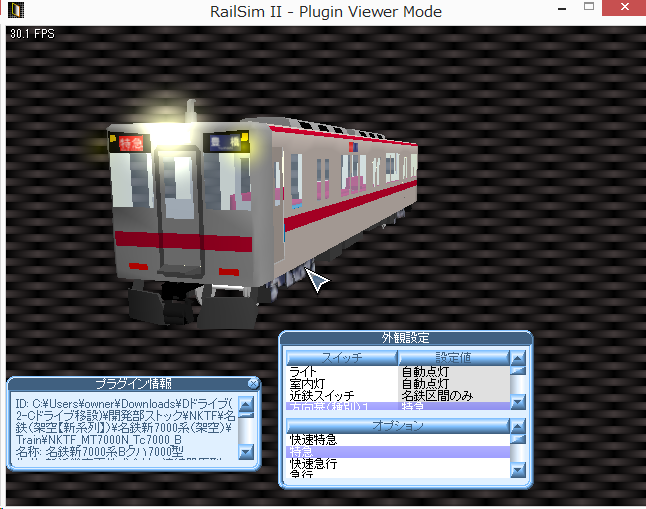Viewport: 646px width, 509px height.
Task: Click the train's red 特急 destination sign
Action: pyautogui.click(x=131, y=143)
